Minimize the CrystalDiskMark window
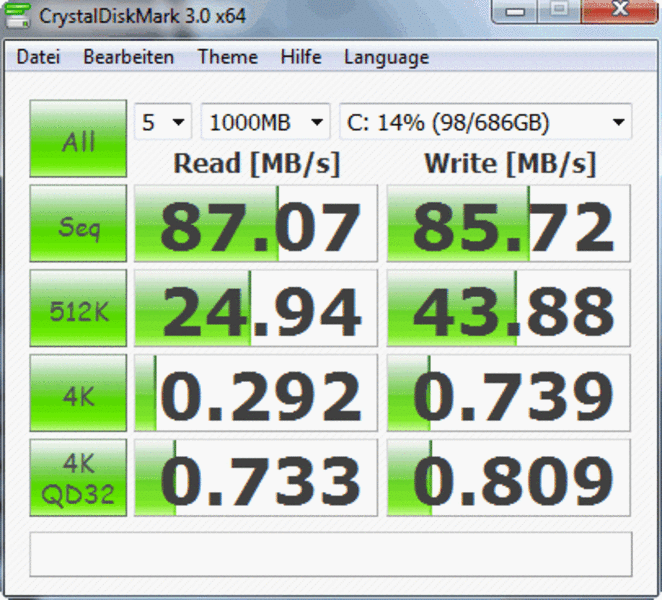The height and width of the screenshot is (600, 662). pyautogui.click(x=515, y=11)
